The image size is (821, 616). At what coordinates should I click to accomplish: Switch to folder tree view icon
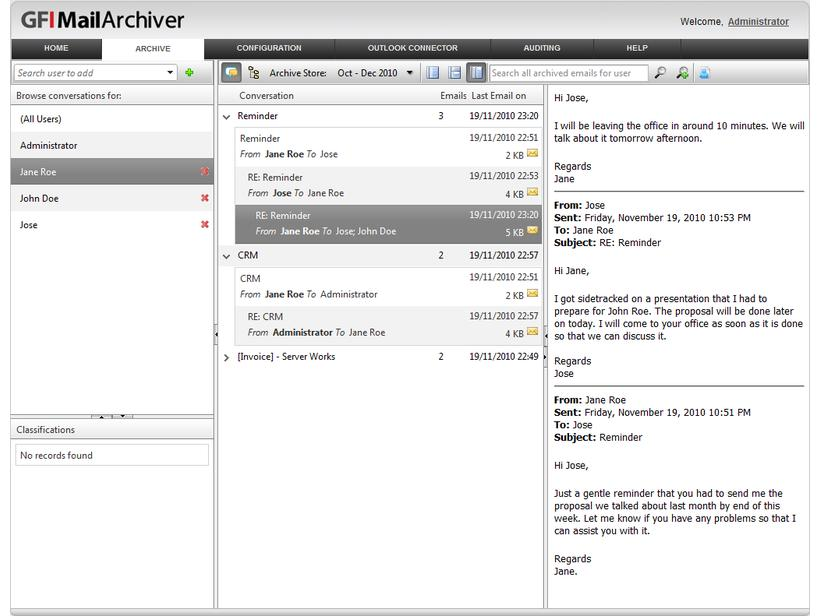[x=254, y=73]
